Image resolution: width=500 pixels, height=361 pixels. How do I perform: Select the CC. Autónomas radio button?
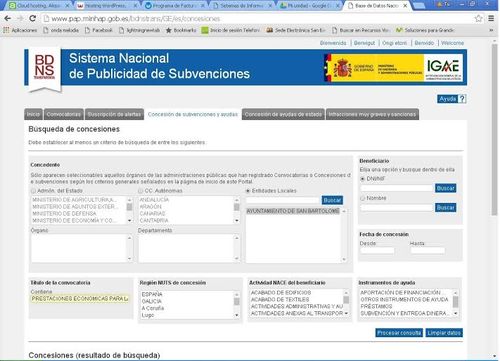click(140, 191)
